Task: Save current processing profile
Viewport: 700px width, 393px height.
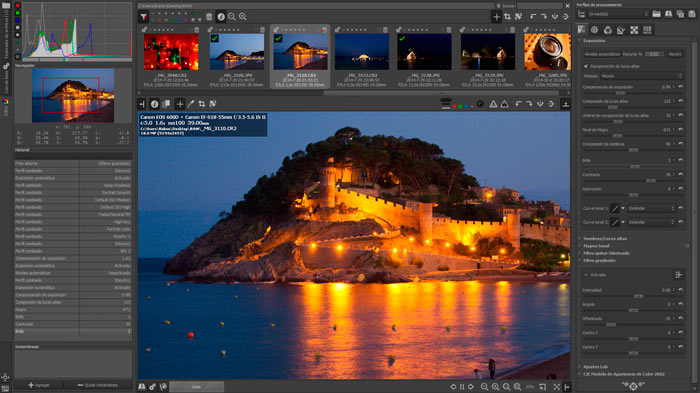Action: (668, 14)
